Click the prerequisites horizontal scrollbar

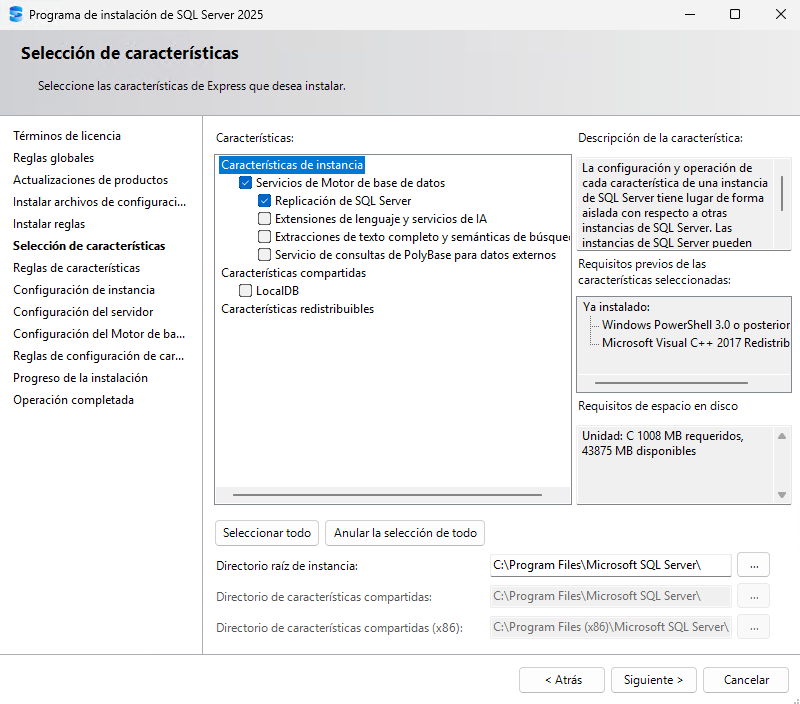click(671, 383)
